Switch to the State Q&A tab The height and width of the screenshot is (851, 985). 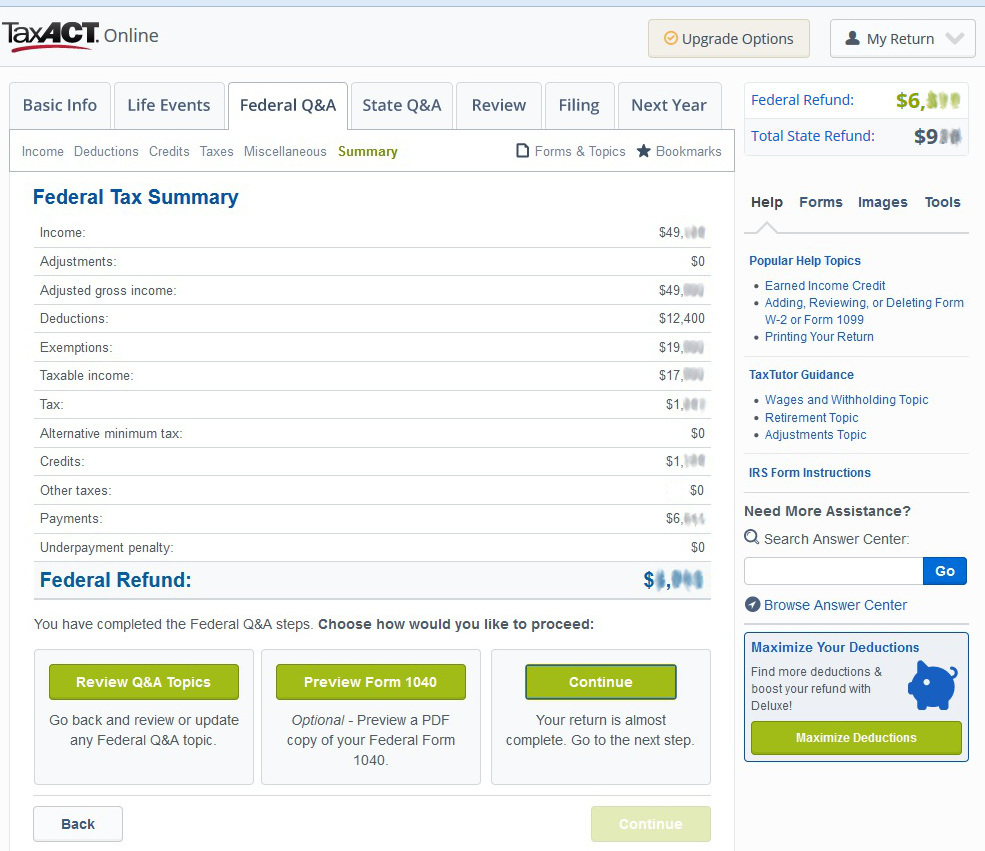(x=401, y=105)
